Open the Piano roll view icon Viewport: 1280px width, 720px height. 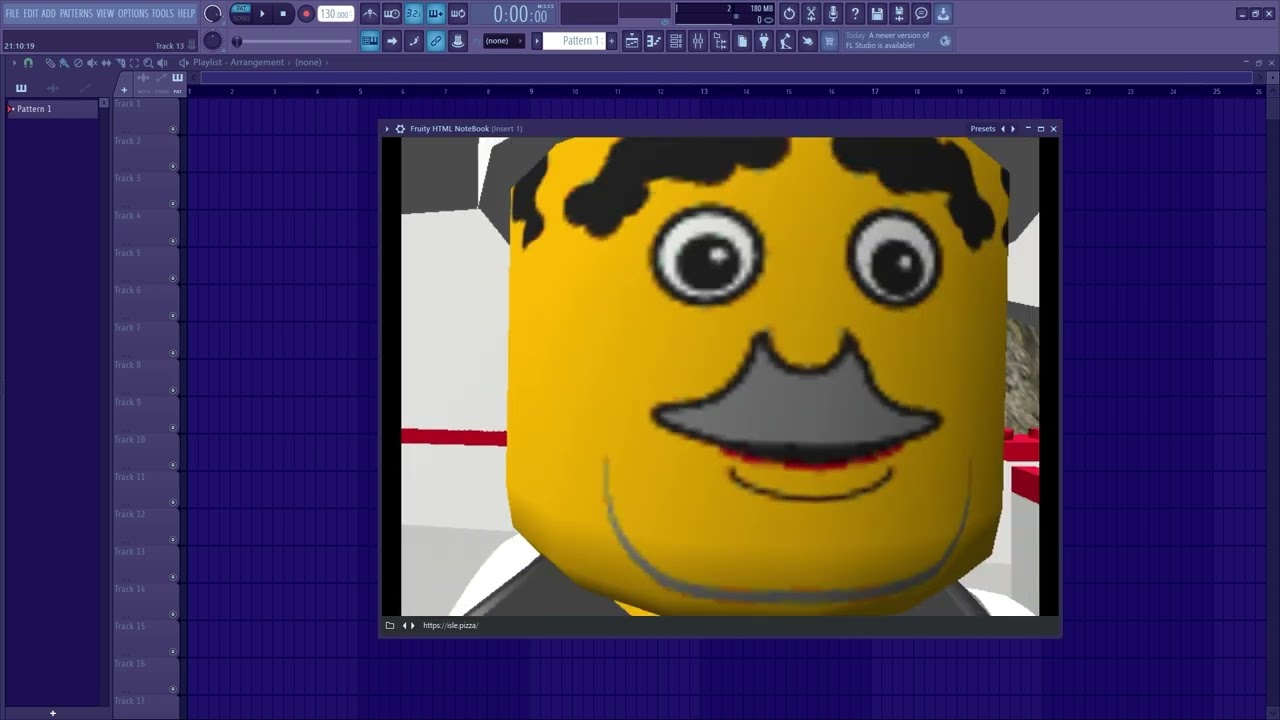[654, 41]
